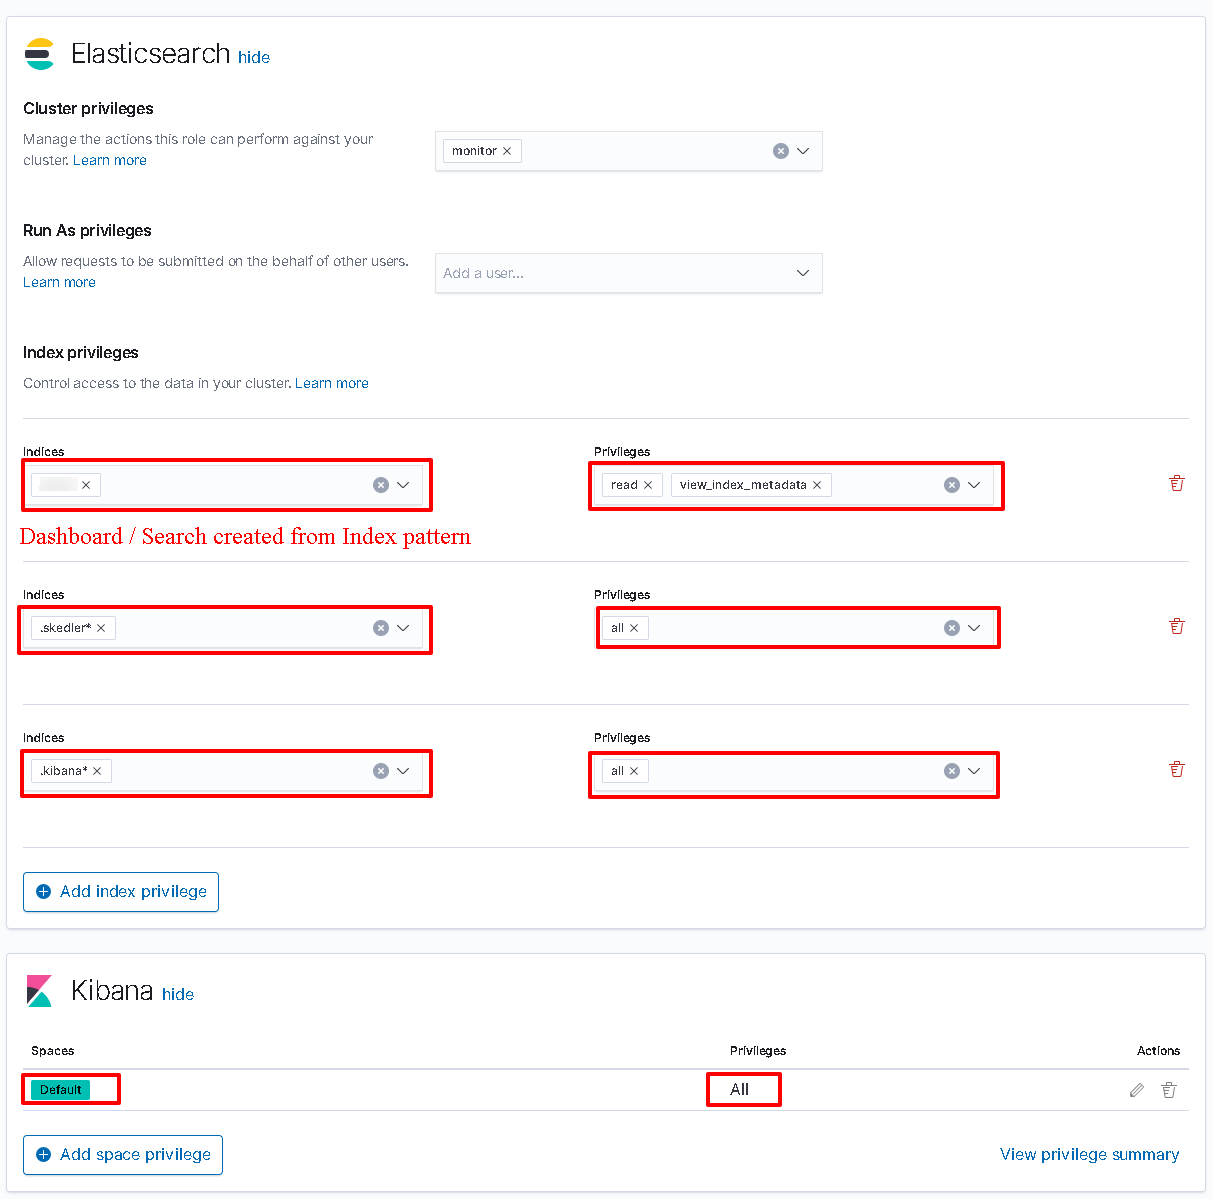Hide the Kibana section
The image size is (1213, 1199).
point(178,994)
